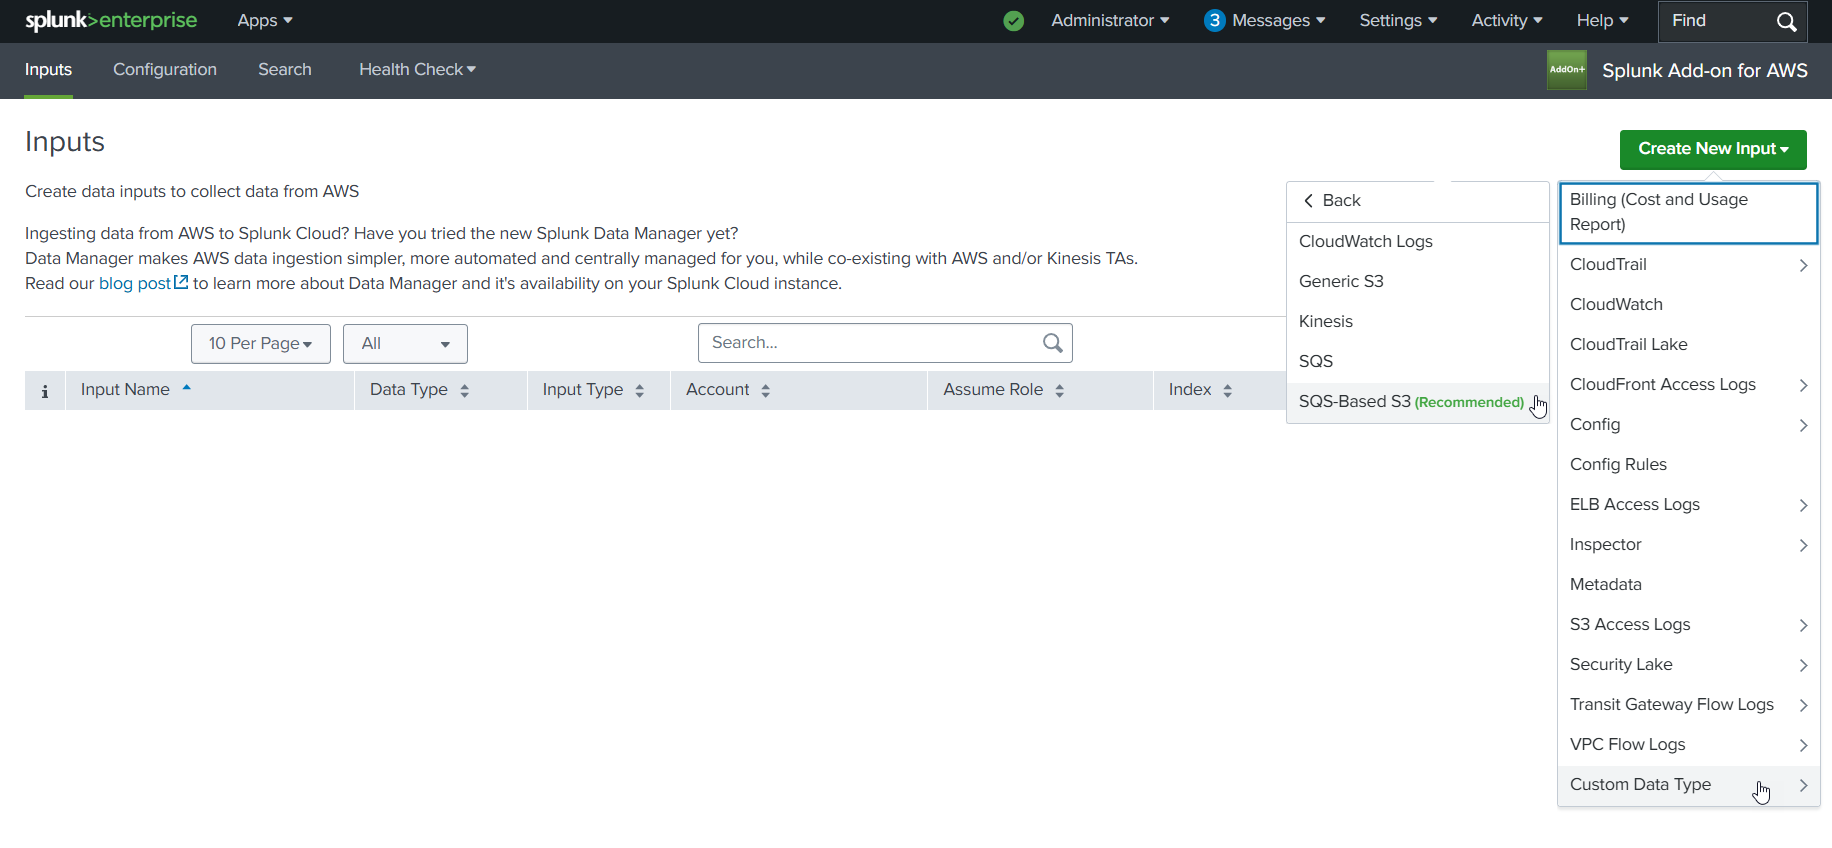Choose SQS-Based S3 (Recommended)
The height and width of the screenshot is (848, 1832).
tap(1417, 402)
